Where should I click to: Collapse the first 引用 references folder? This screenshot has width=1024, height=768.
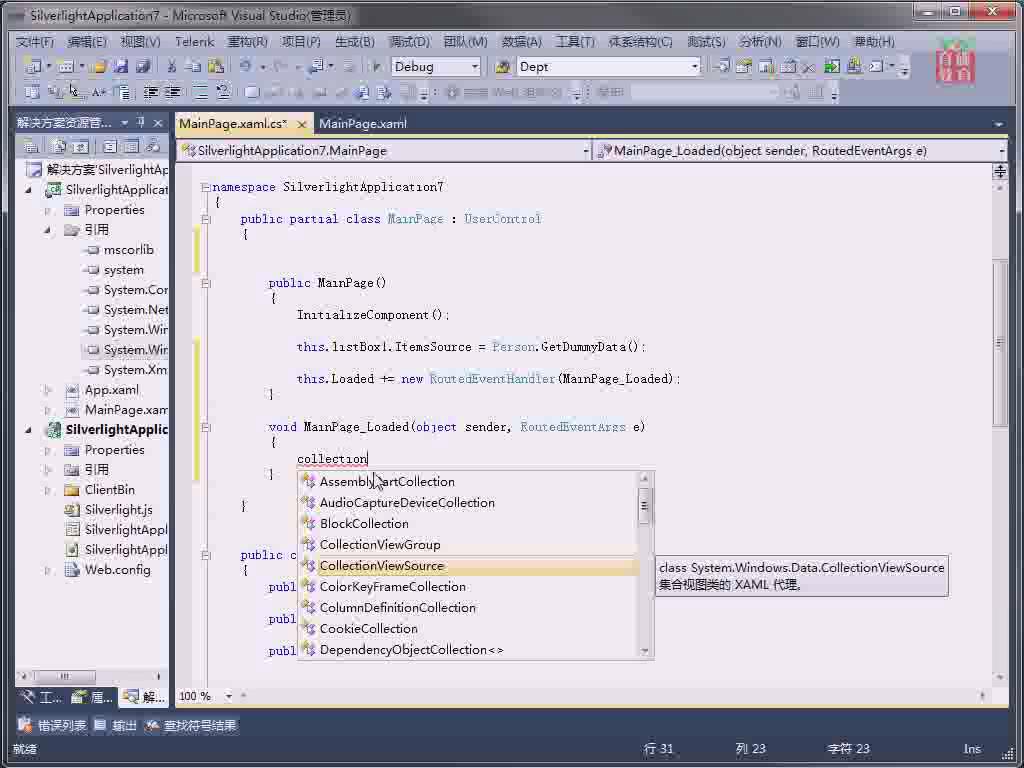point(47,230)
